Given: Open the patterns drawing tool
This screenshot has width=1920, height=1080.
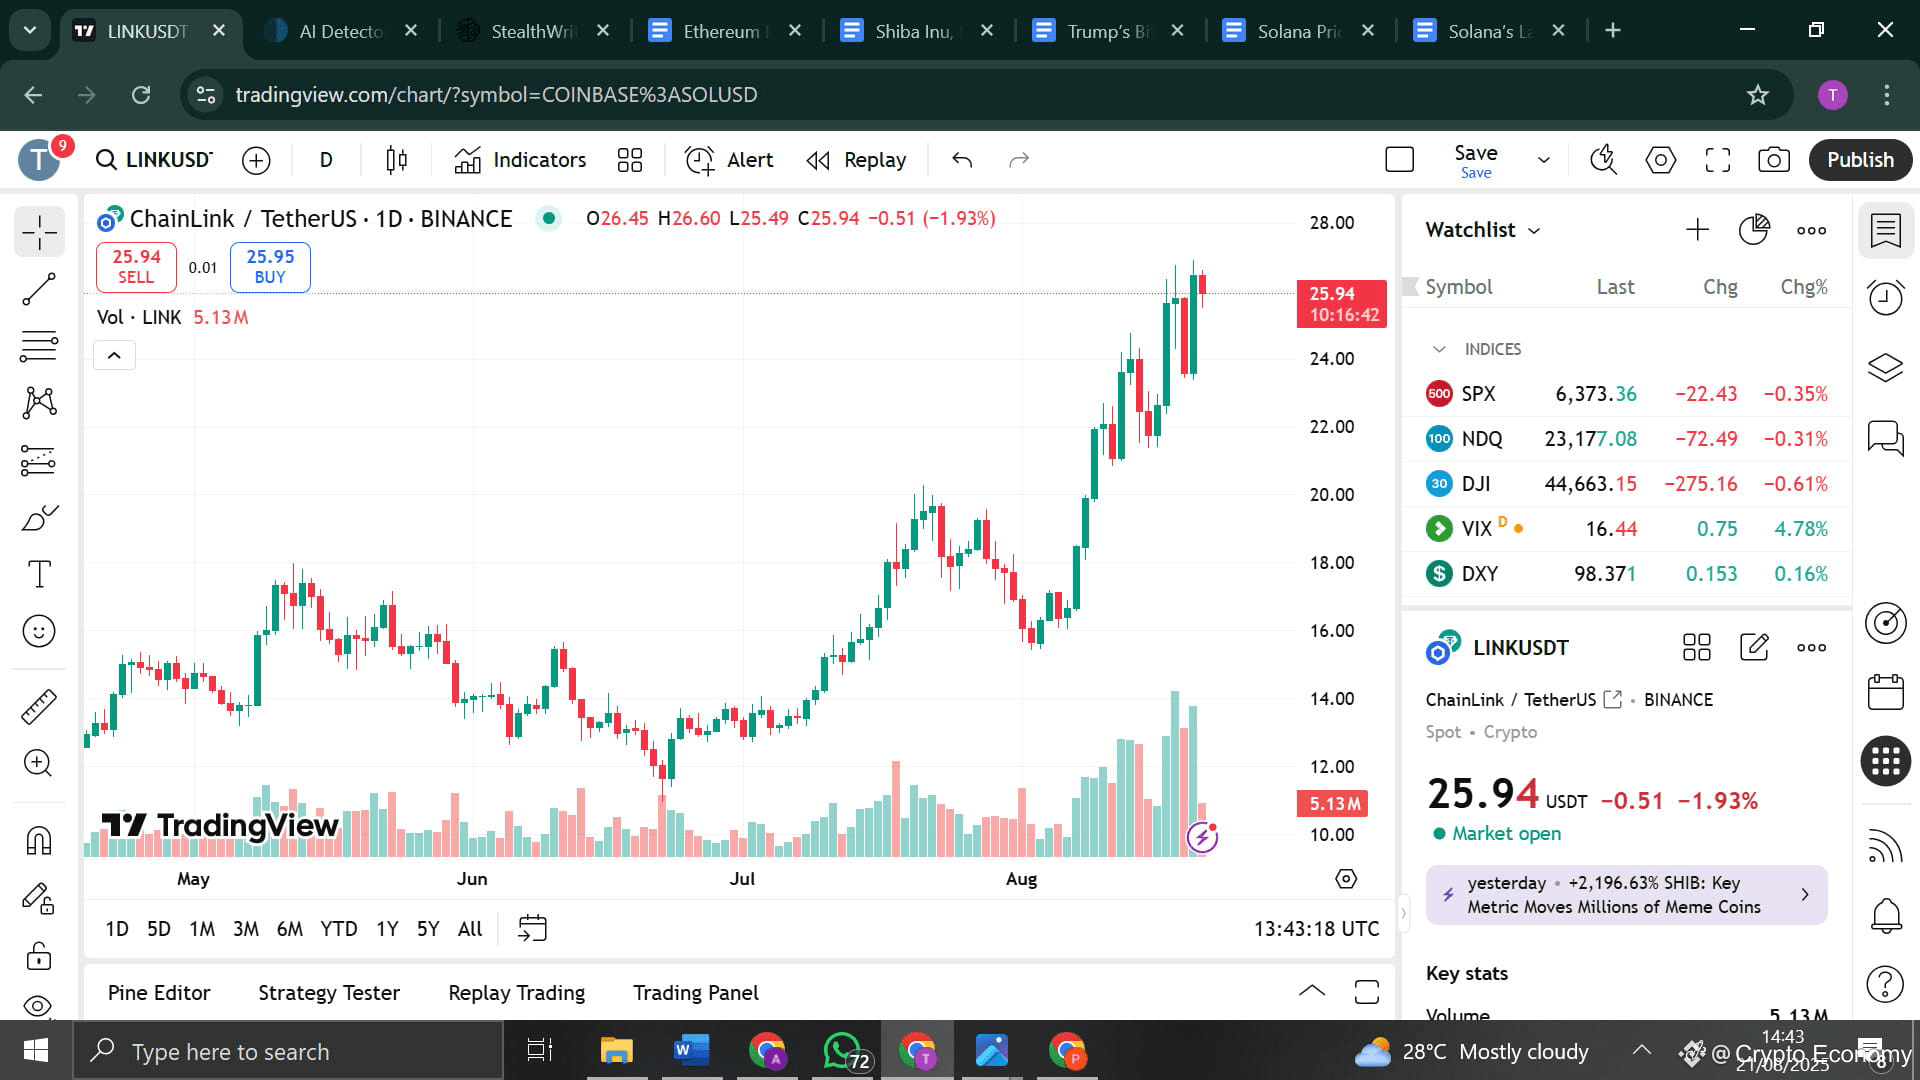Looking at the screenshot, I should 39,403.
